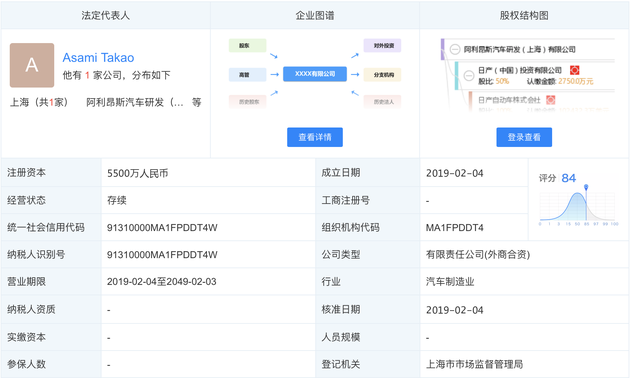Click the 法定代表人 header
The height and width of the screenshot is (378, 630).
[105, 15]
